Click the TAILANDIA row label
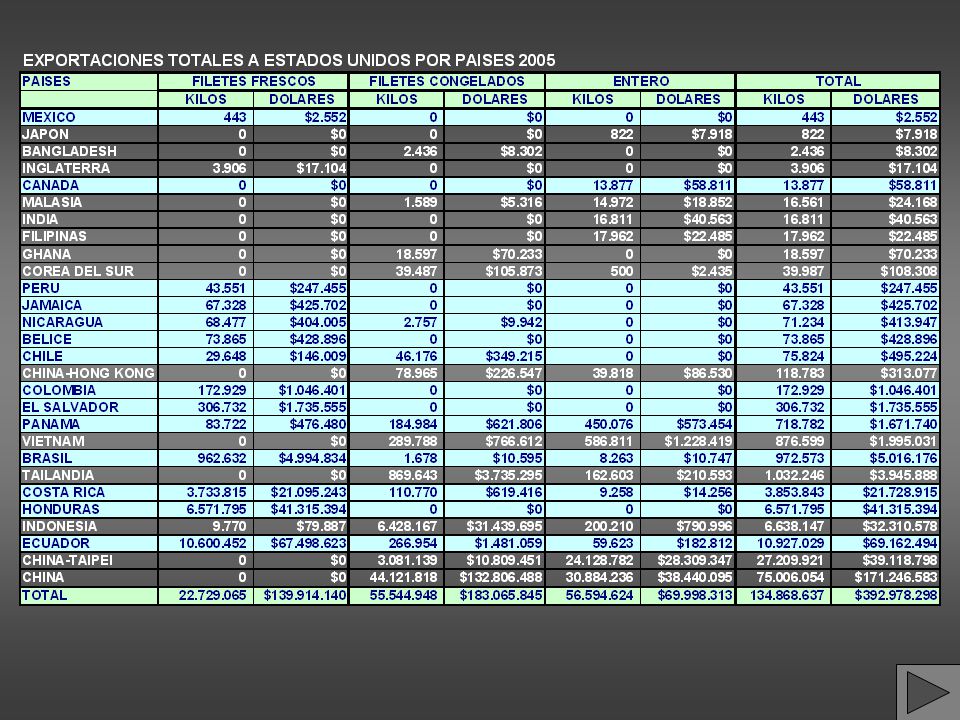The width and height of the screenshot is (960, 720). 58,475
